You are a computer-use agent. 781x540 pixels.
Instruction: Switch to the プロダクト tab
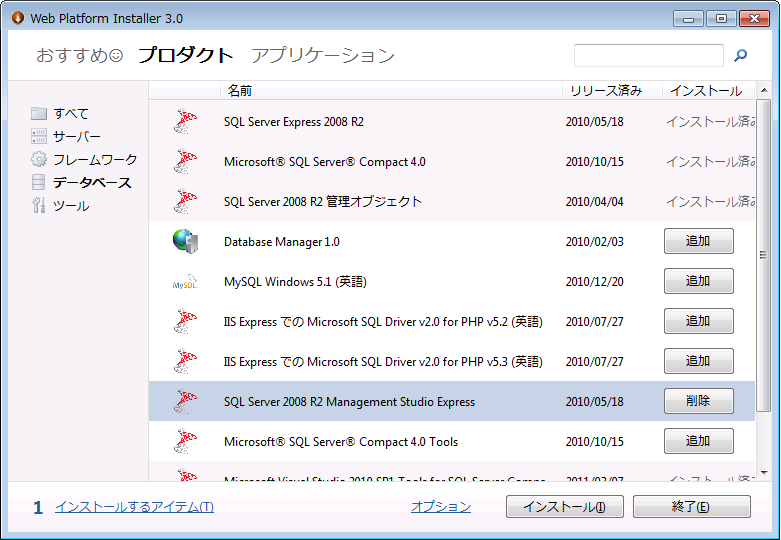(x=185, y=55)
